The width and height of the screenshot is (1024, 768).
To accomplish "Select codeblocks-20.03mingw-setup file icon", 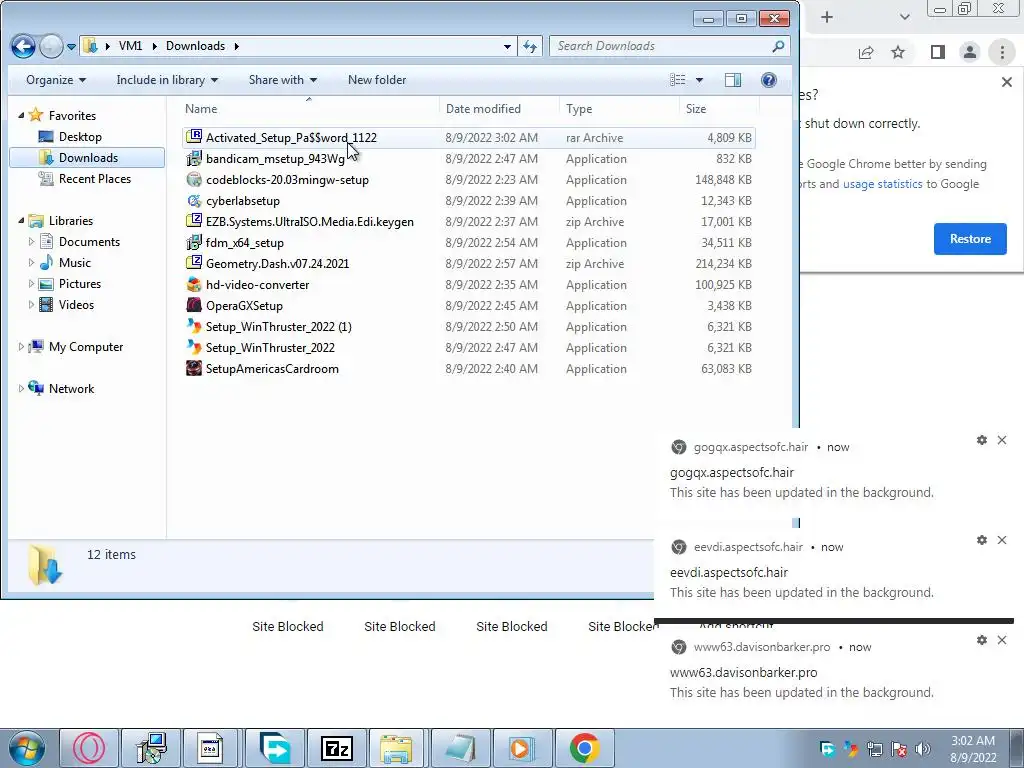I will [194, 179].
